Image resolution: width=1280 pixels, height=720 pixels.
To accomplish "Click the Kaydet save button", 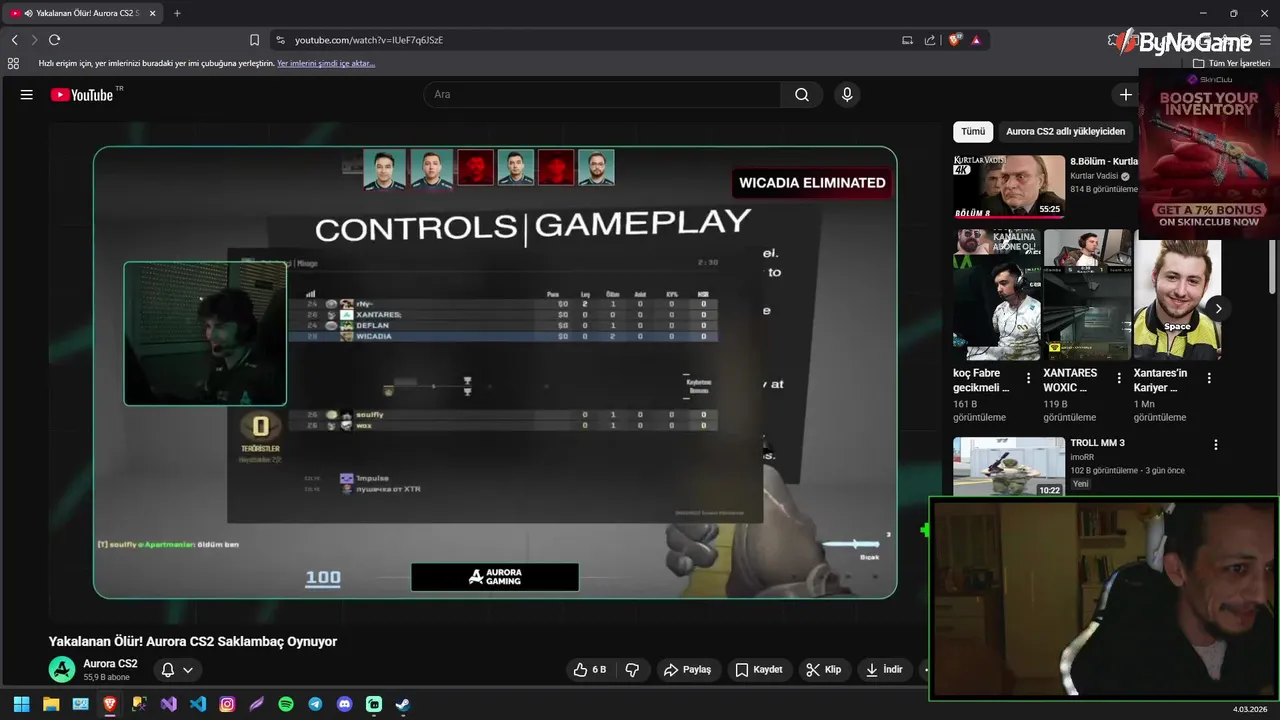I will 760,670.
